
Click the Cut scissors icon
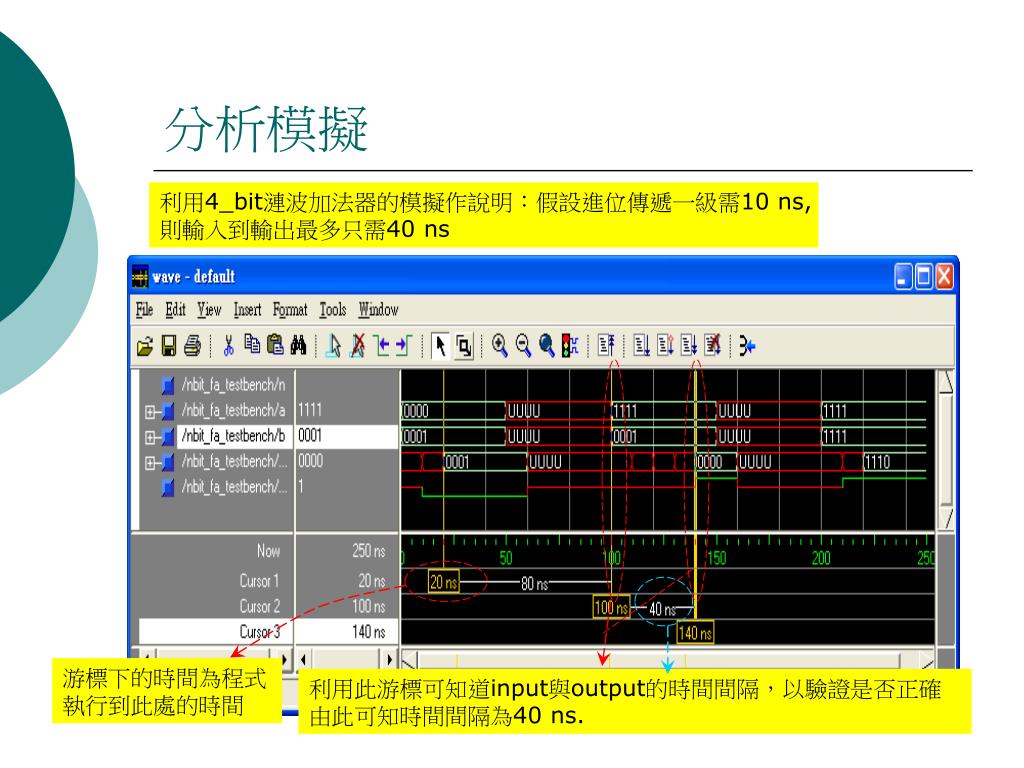click(229, 345)
